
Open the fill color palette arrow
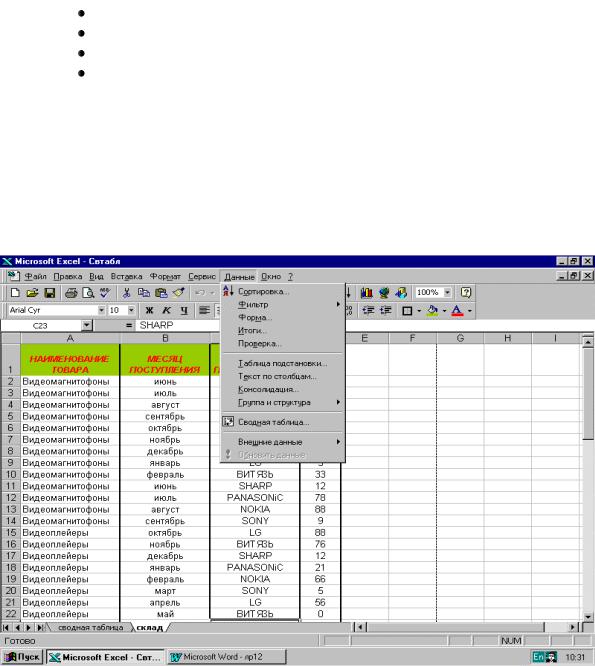444,310
